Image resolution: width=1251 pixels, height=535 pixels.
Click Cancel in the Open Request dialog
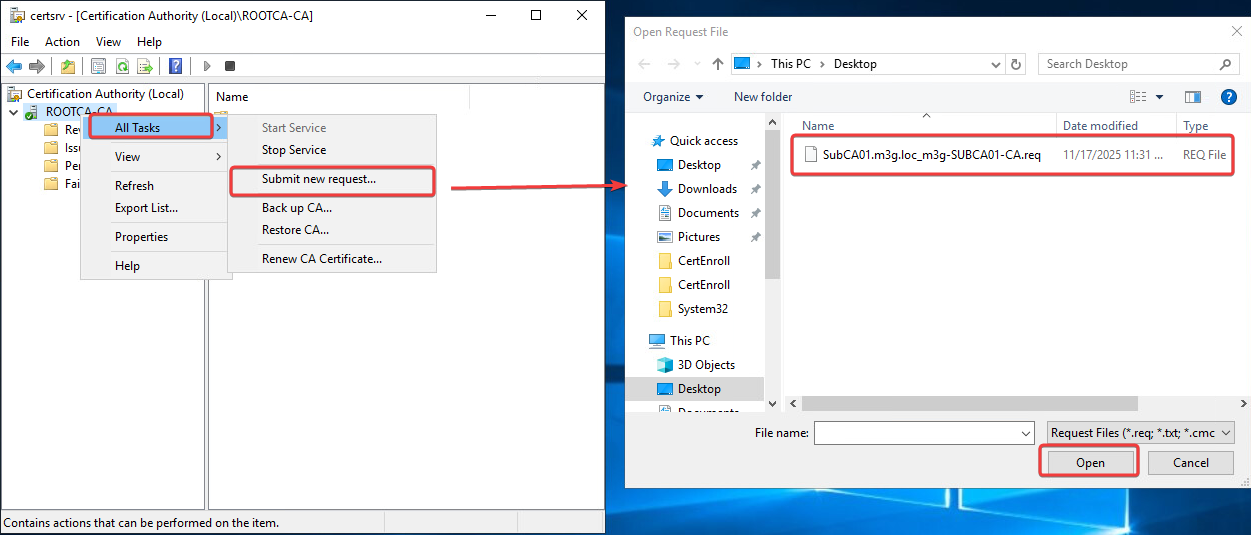tap(1190, 463)
